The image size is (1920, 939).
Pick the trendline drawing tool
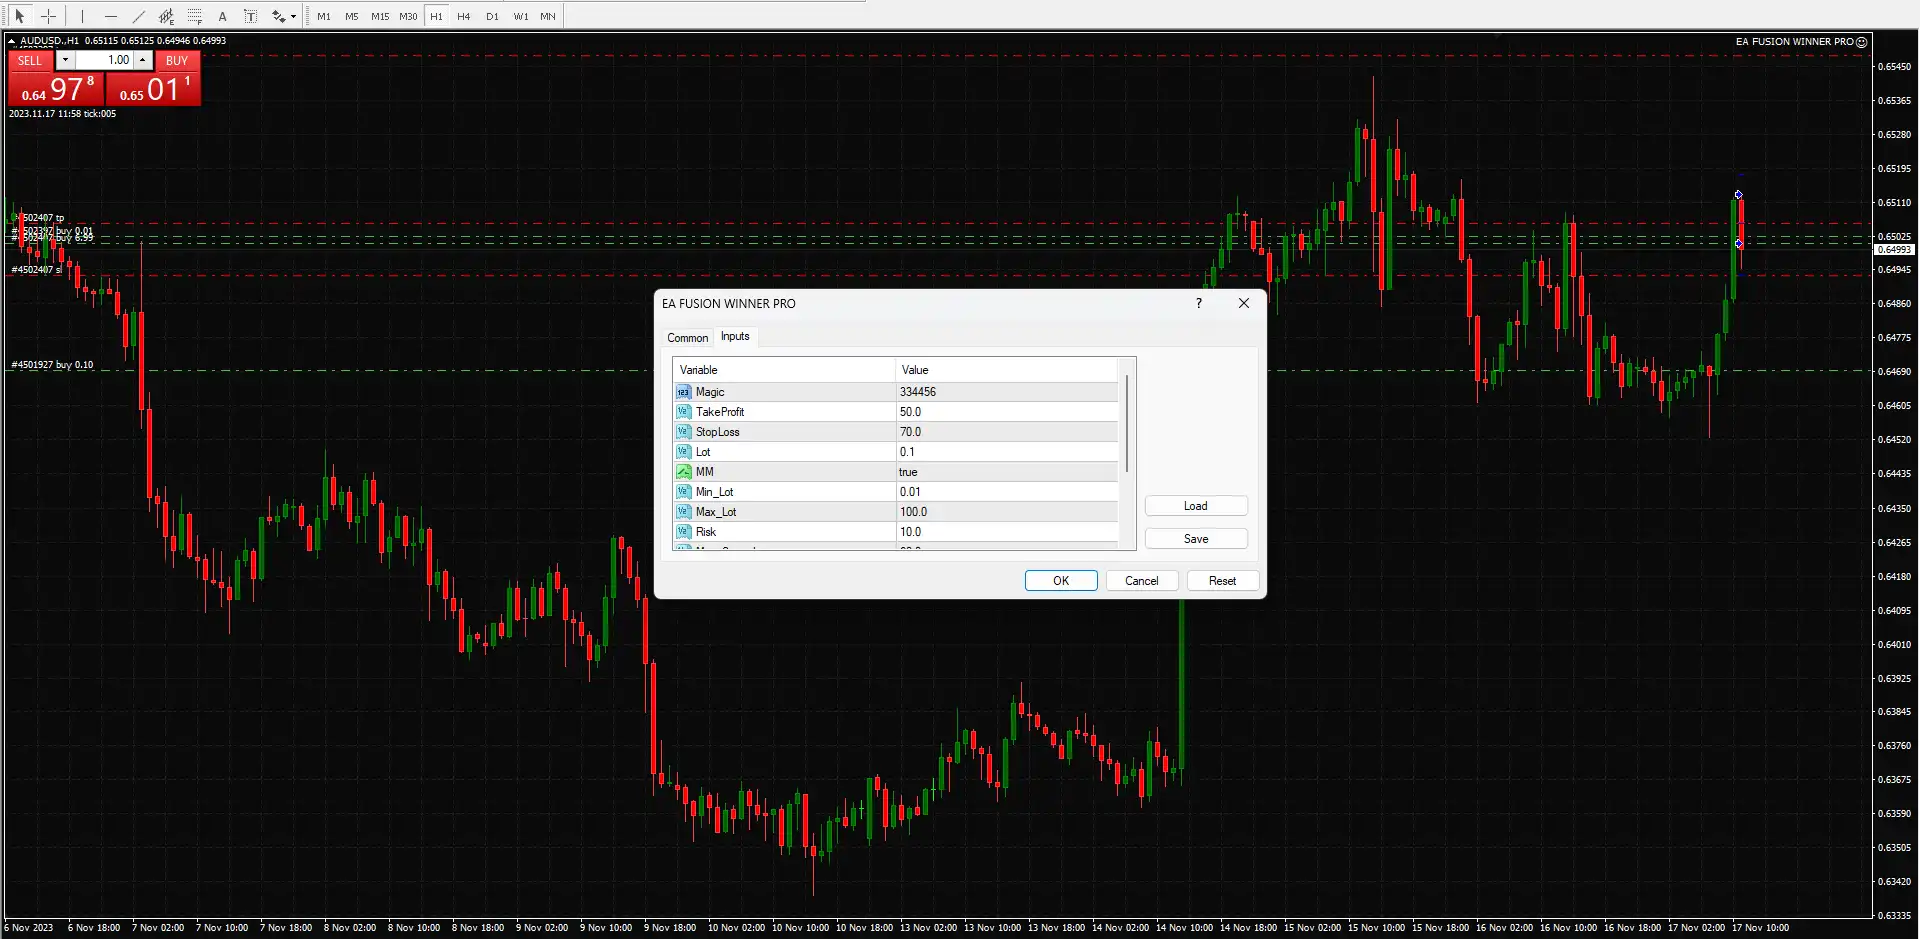[138, 16]
